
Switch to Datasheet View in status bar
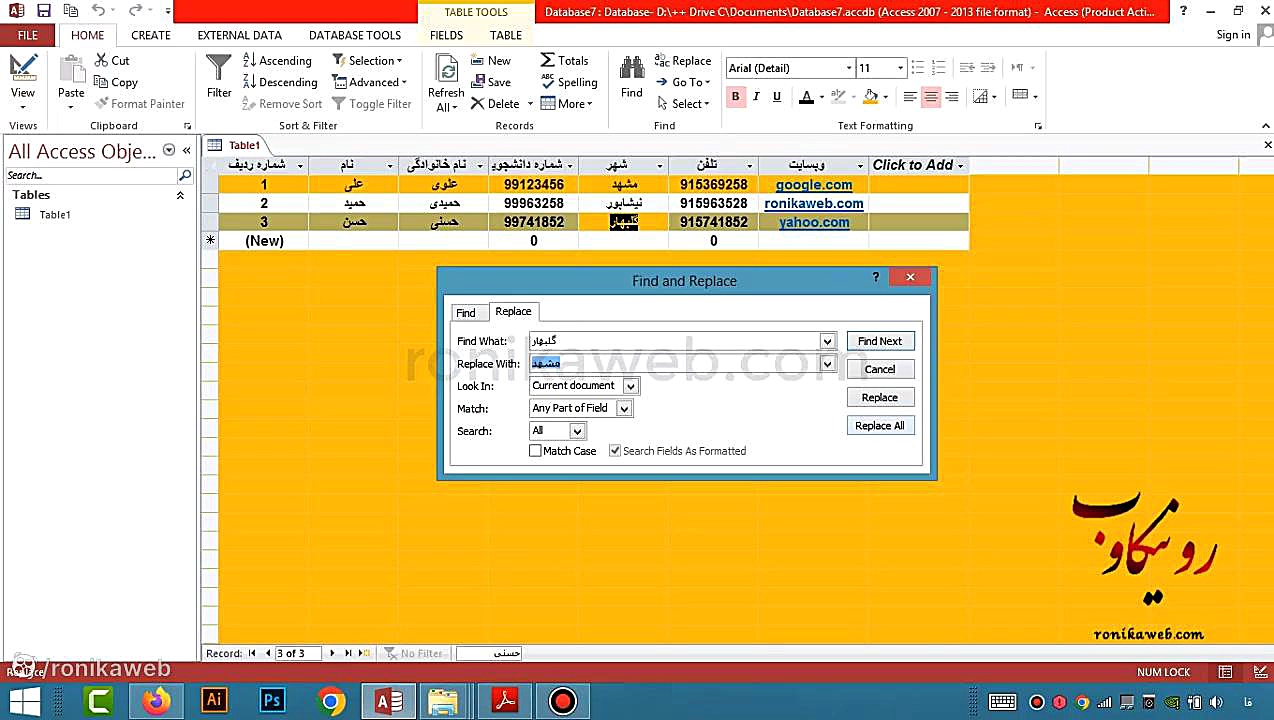click(1225, 672)
